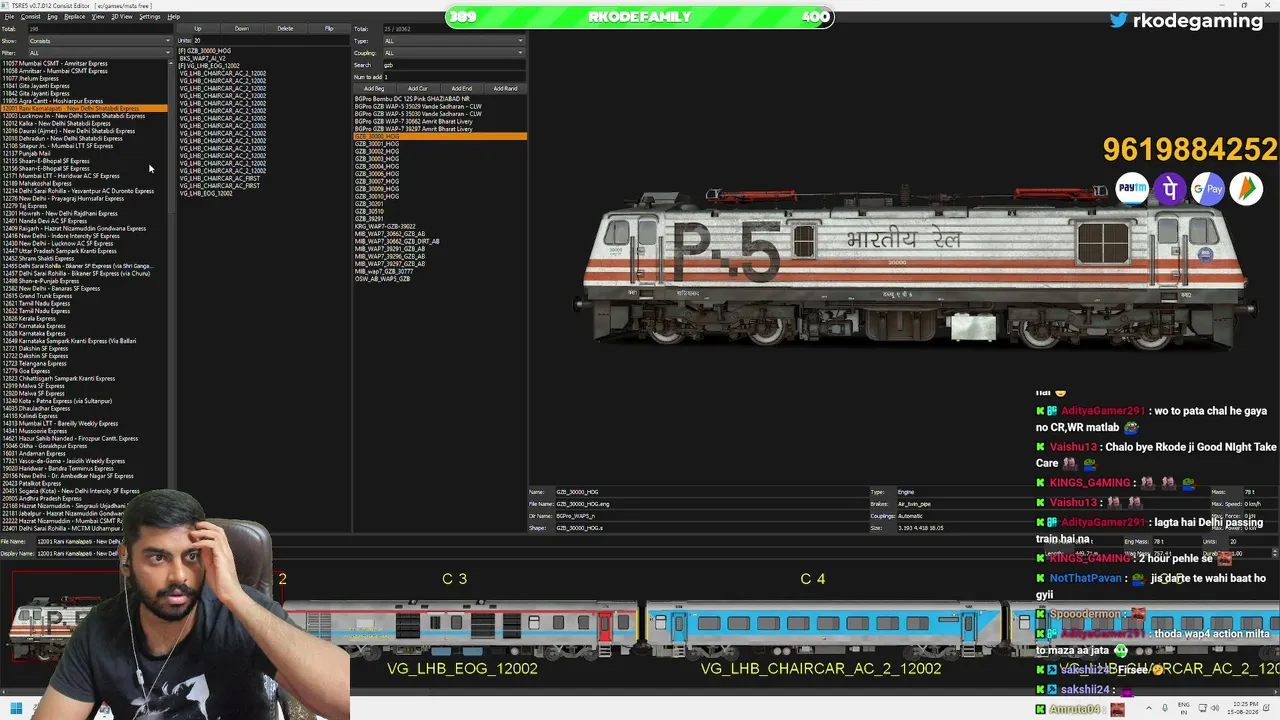Viewport: 1280px width, 720px height.
Task: Show hidden system tray icons chevron
Action: click(x=1147, y=709)
